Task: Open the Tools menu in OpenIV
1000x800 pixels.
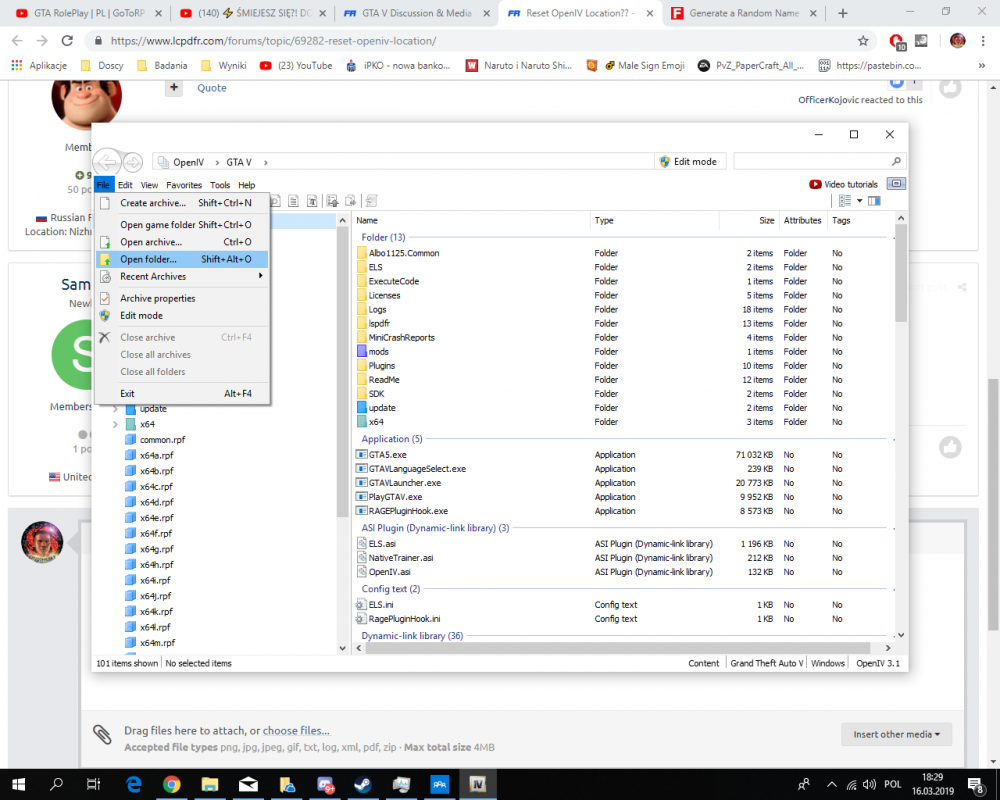Action: point(220,185)
